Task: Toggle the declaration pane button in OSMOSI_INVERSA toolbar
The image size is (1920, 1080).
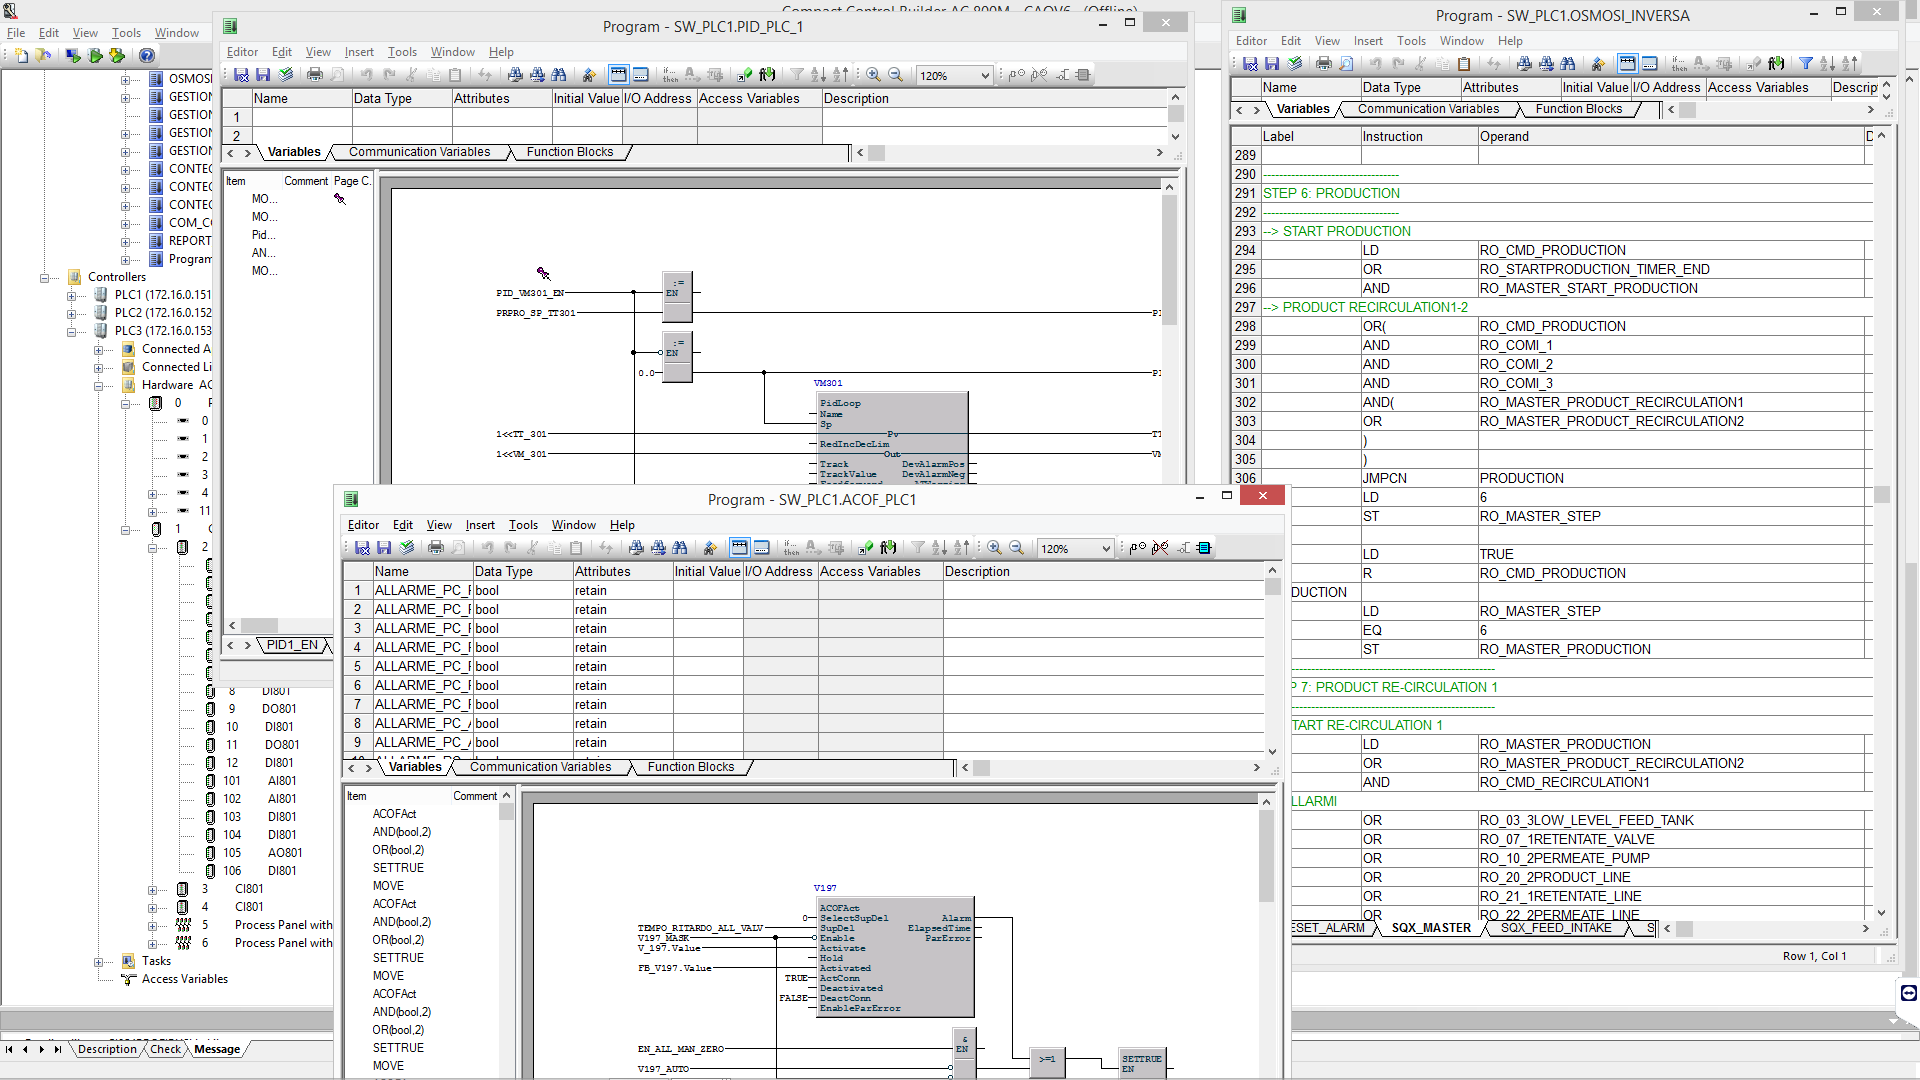Action: (x=1628, y=64)
